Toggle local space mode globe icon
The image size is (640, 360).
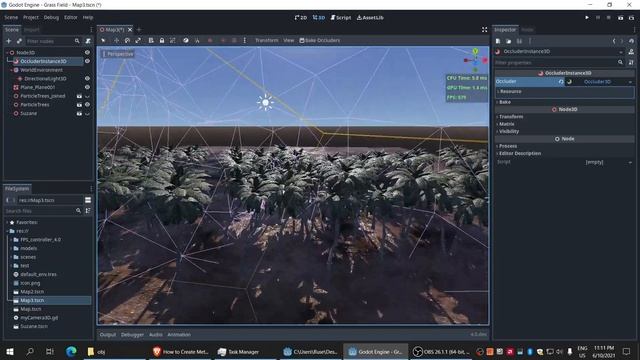pos(186,40)
